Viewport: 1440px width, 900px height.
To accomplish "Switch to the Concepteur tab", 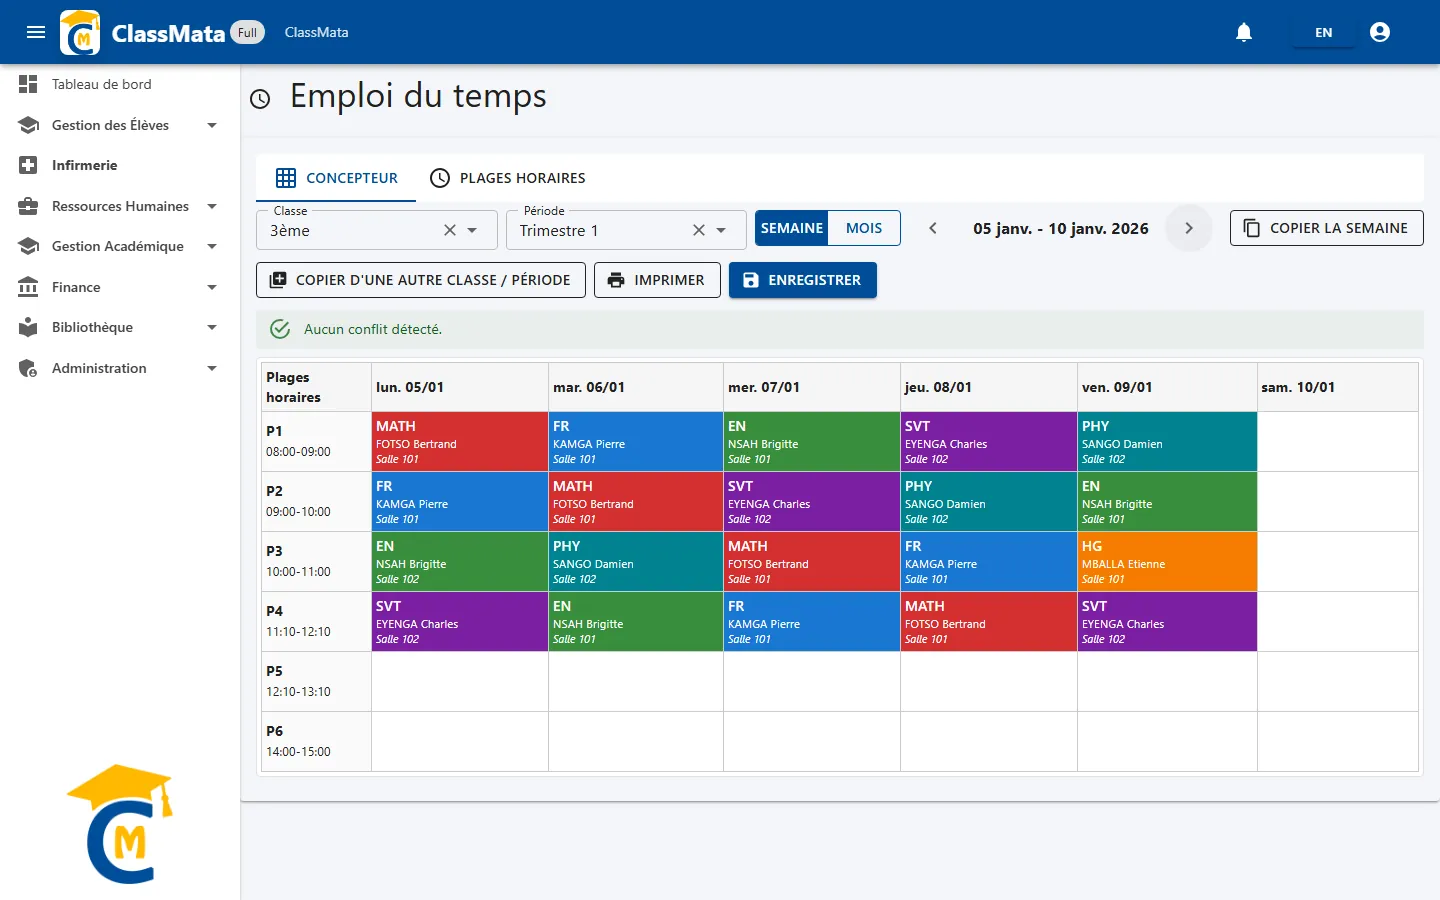I will (336, 178).
